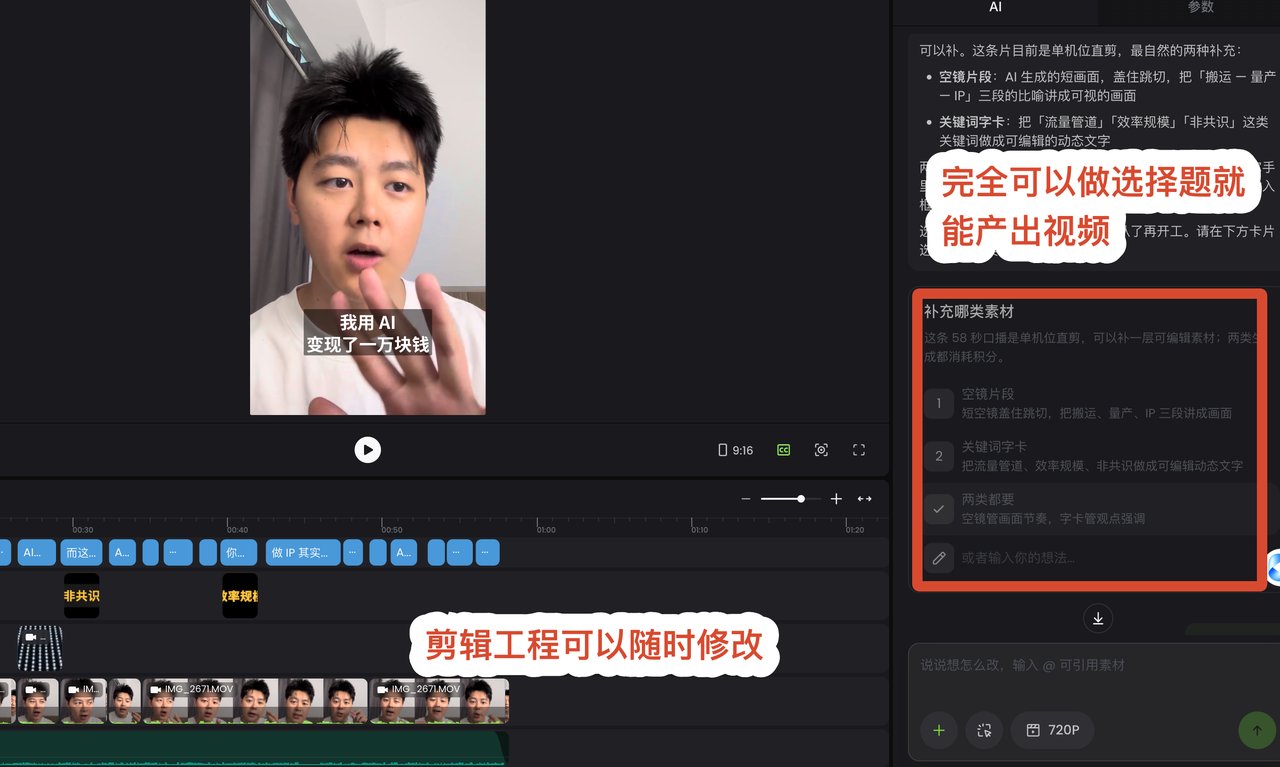1280x767 pixels.
Task: Enter fullscreen preview mode
Action: (859, 450)
